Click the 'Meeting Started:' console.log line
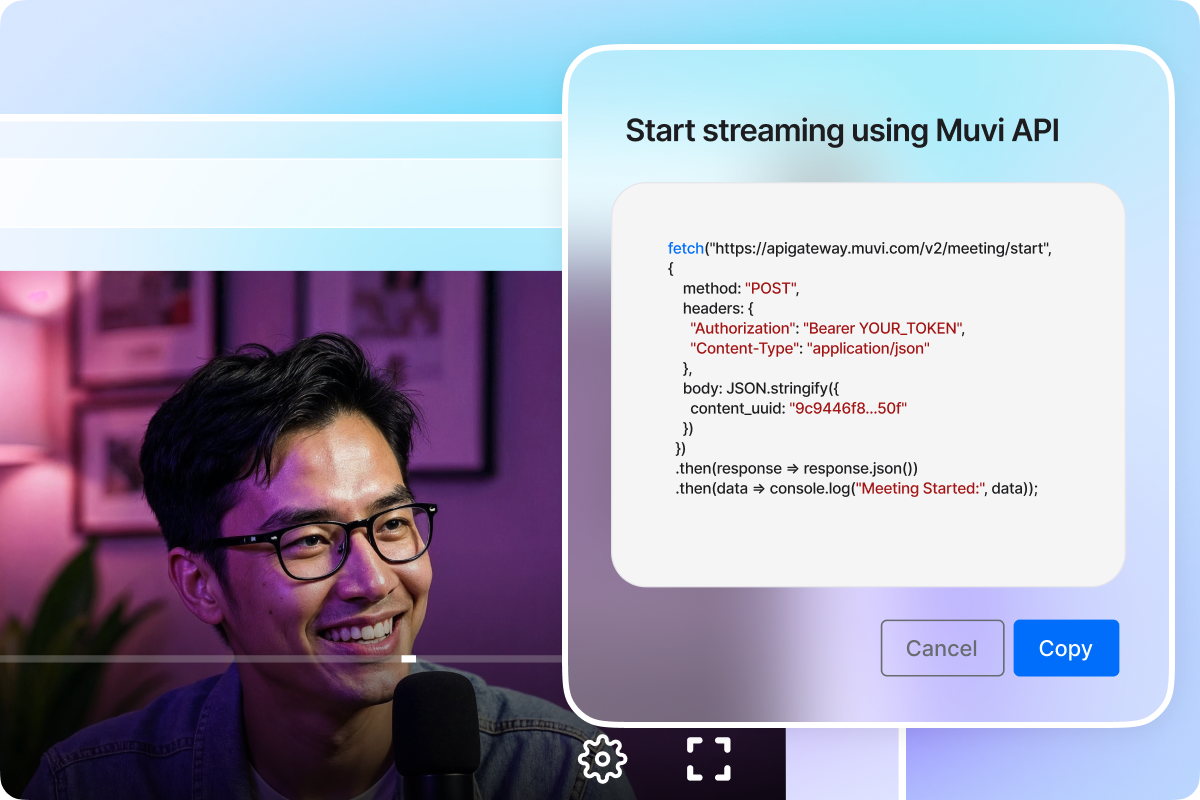The height and width of the screenshot is (800, 1200). [857, 488]
